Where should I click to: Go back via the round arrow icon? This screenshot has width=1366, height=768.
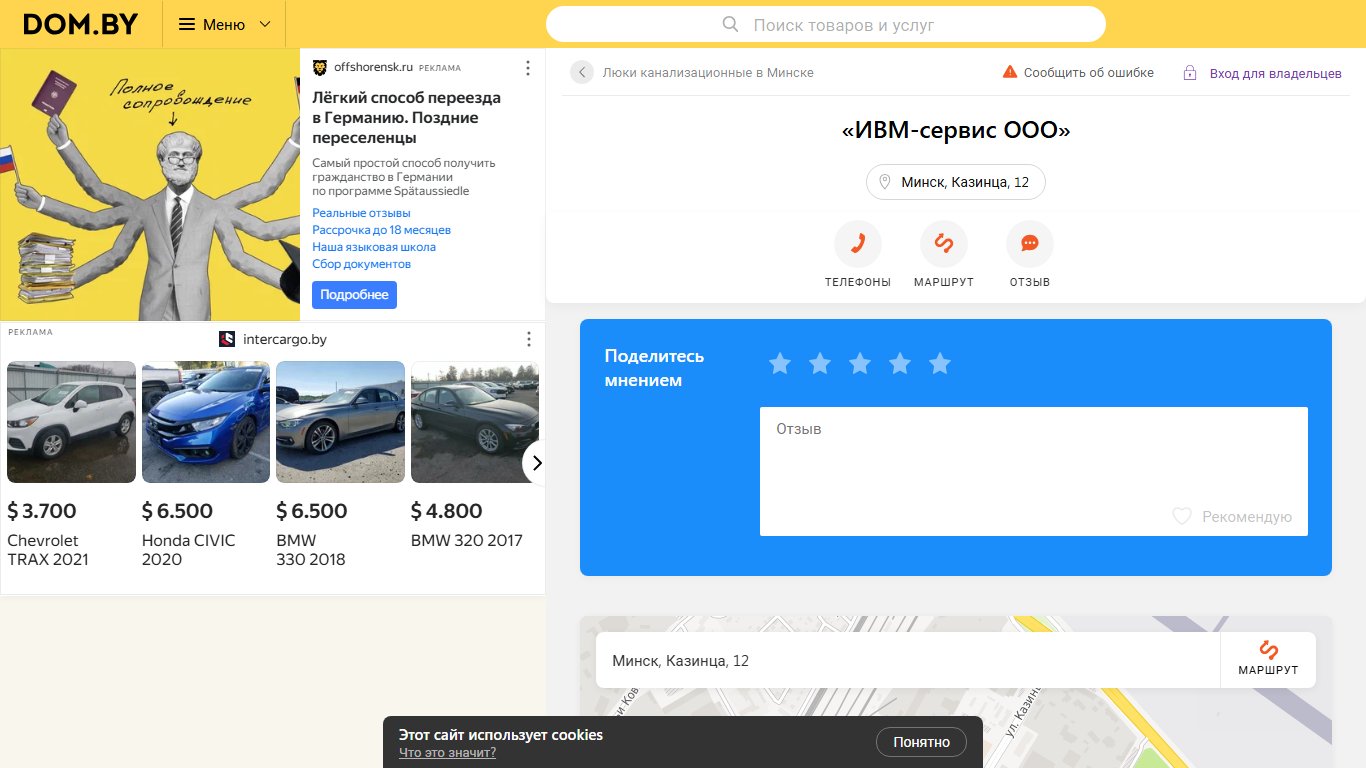click(582, 72)
